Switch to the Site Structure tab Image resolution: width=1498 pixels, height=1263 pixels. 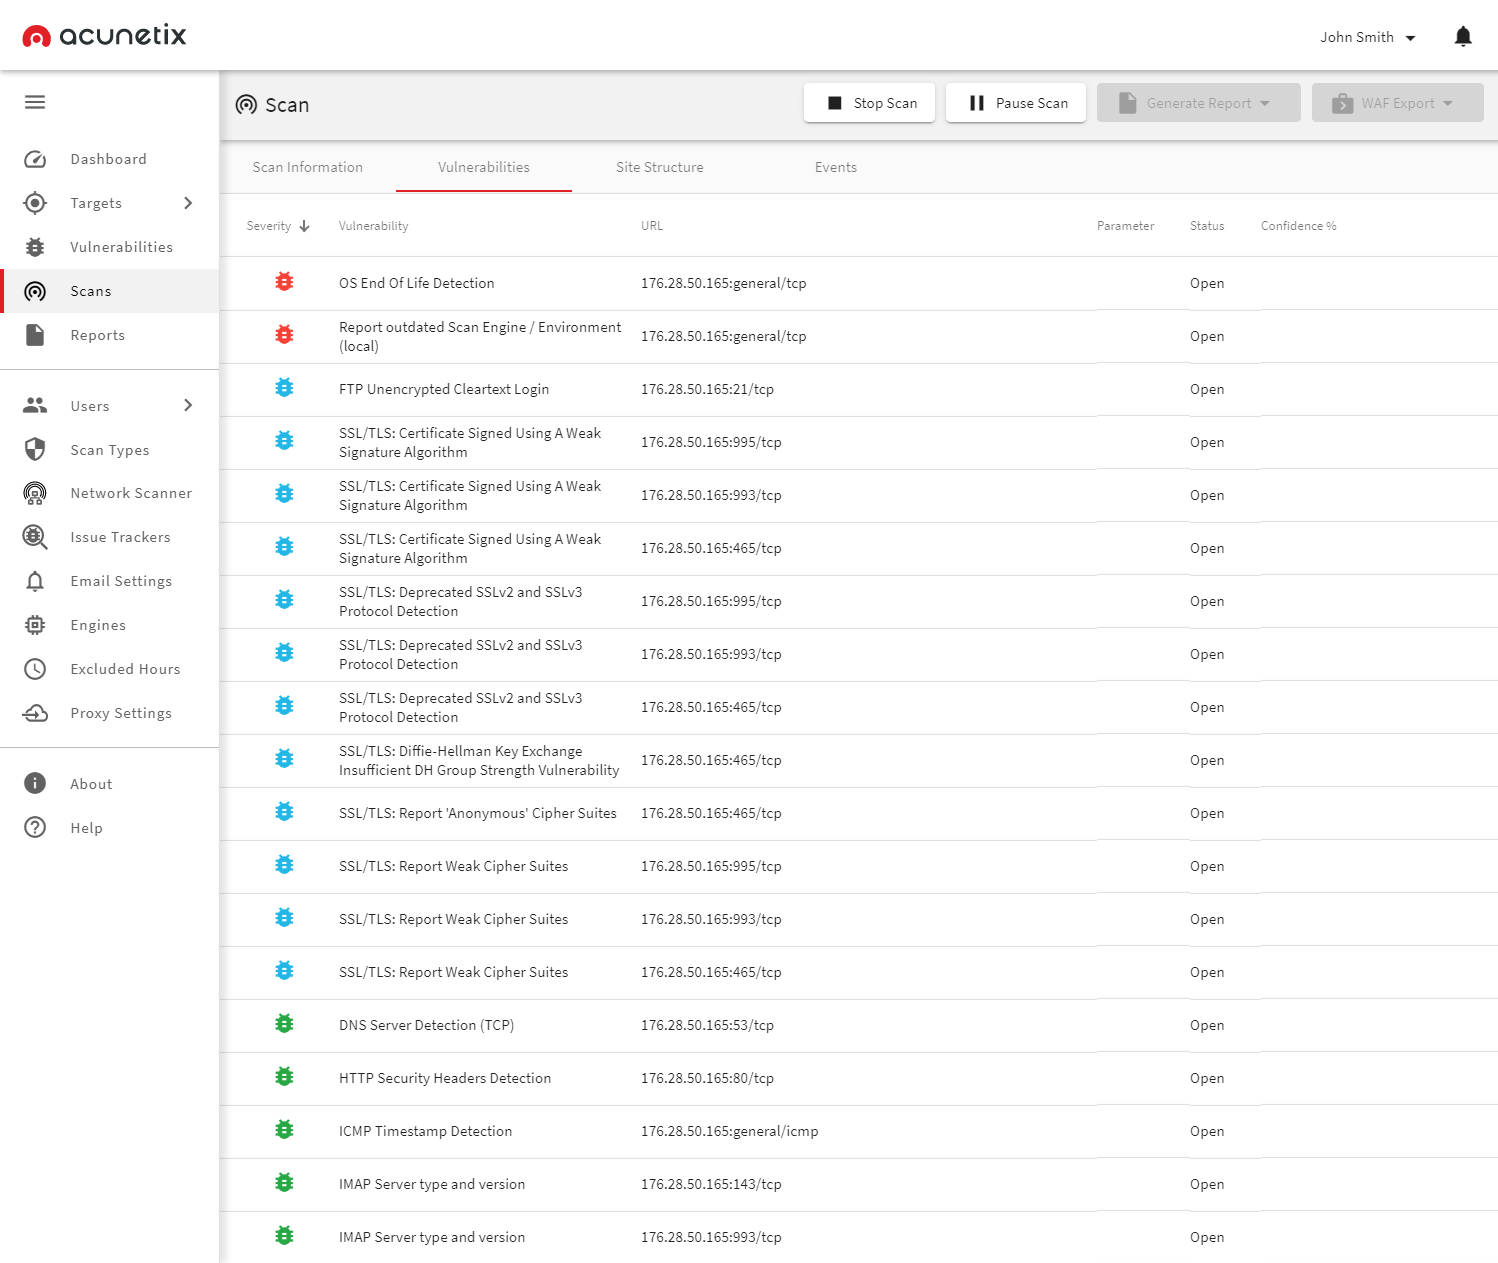(x=659, y=167)
